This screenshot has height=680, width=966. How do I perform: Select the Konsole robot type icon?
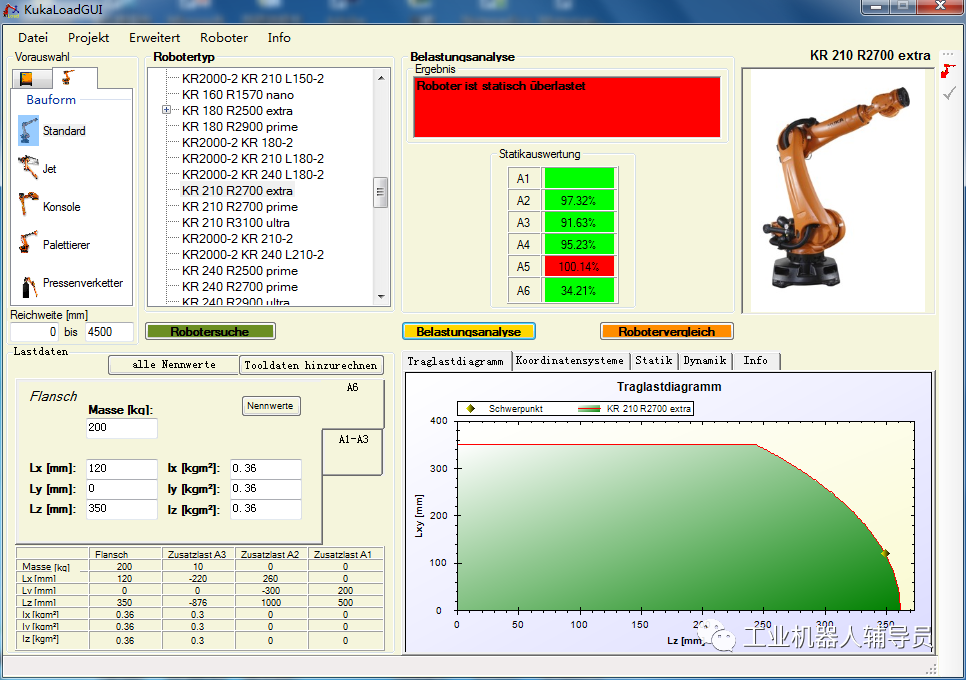click(x=28, y=205)
